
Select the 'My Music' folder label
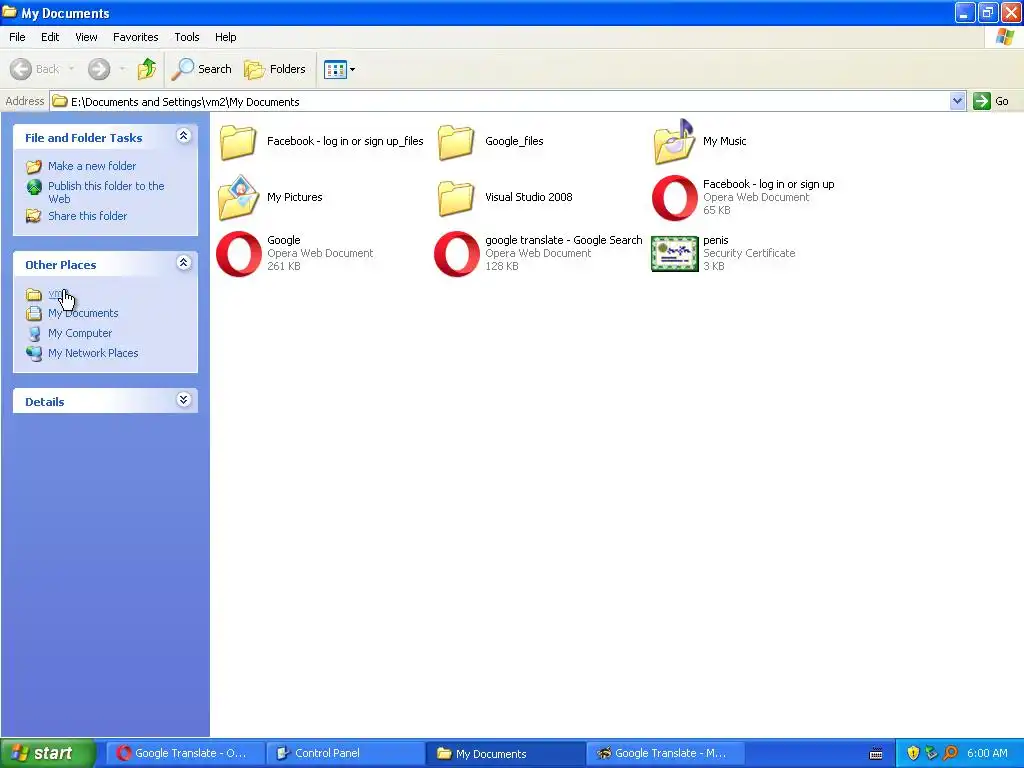[x=724, y=141]
